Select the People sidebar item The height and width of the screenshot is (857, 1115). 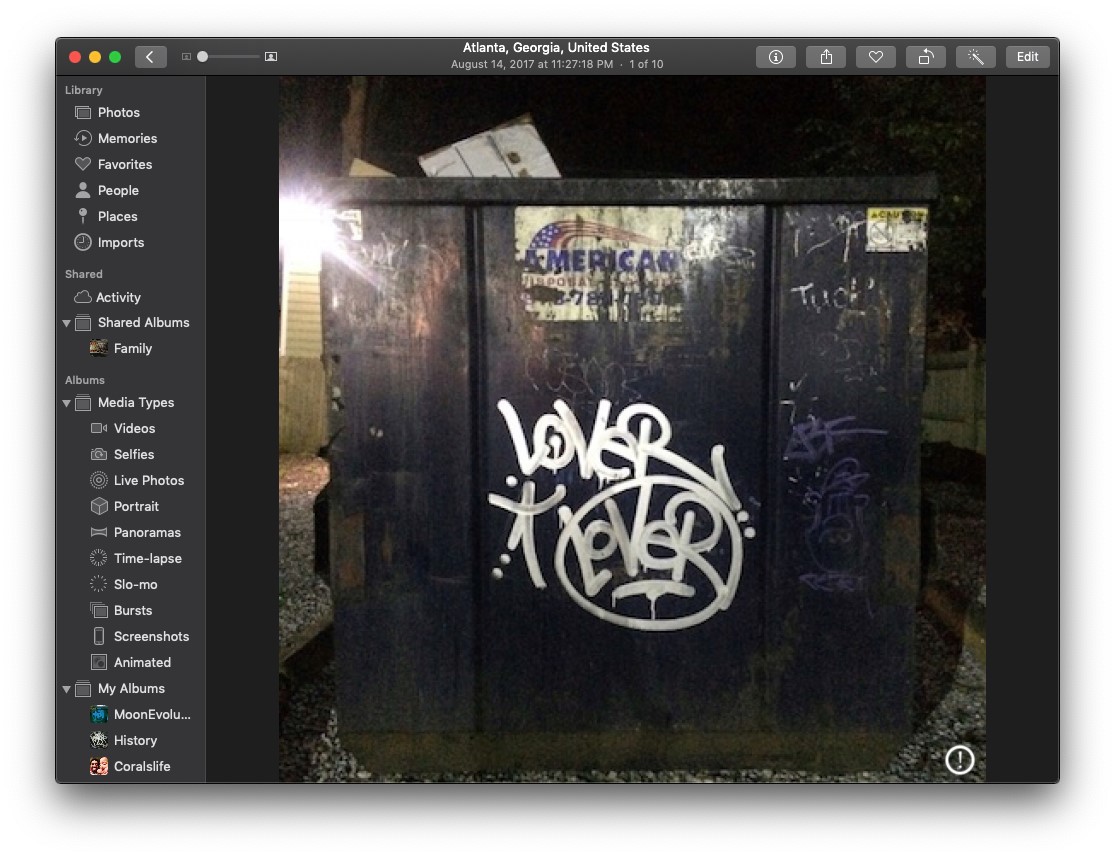(x=118, y=191)
